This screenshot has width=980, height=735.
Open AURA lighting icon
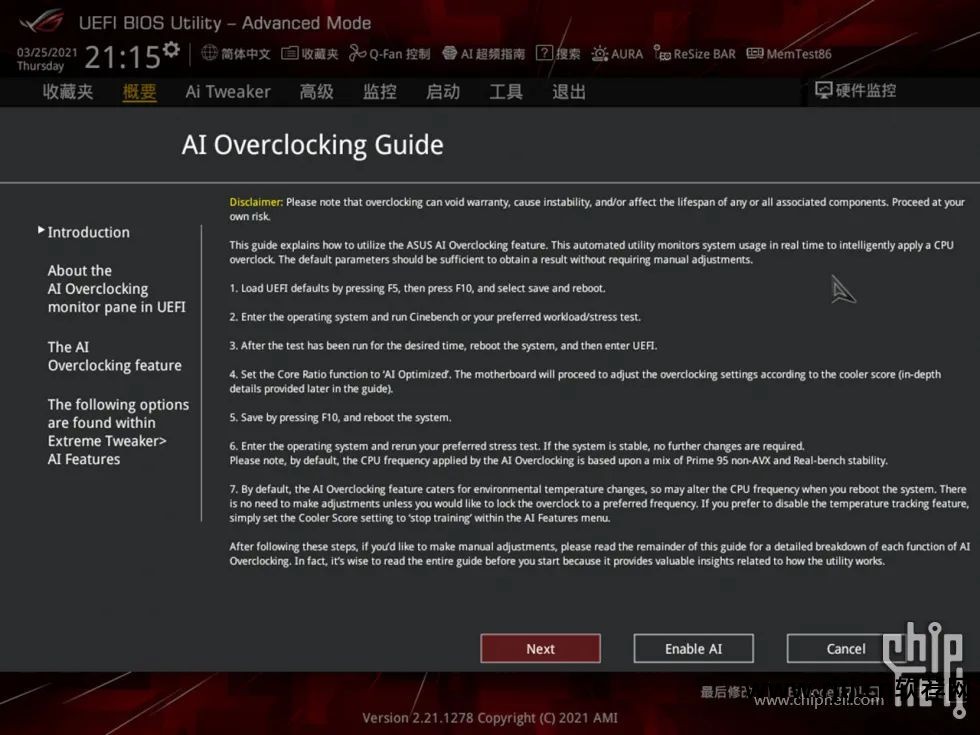(x=600, y=54)
